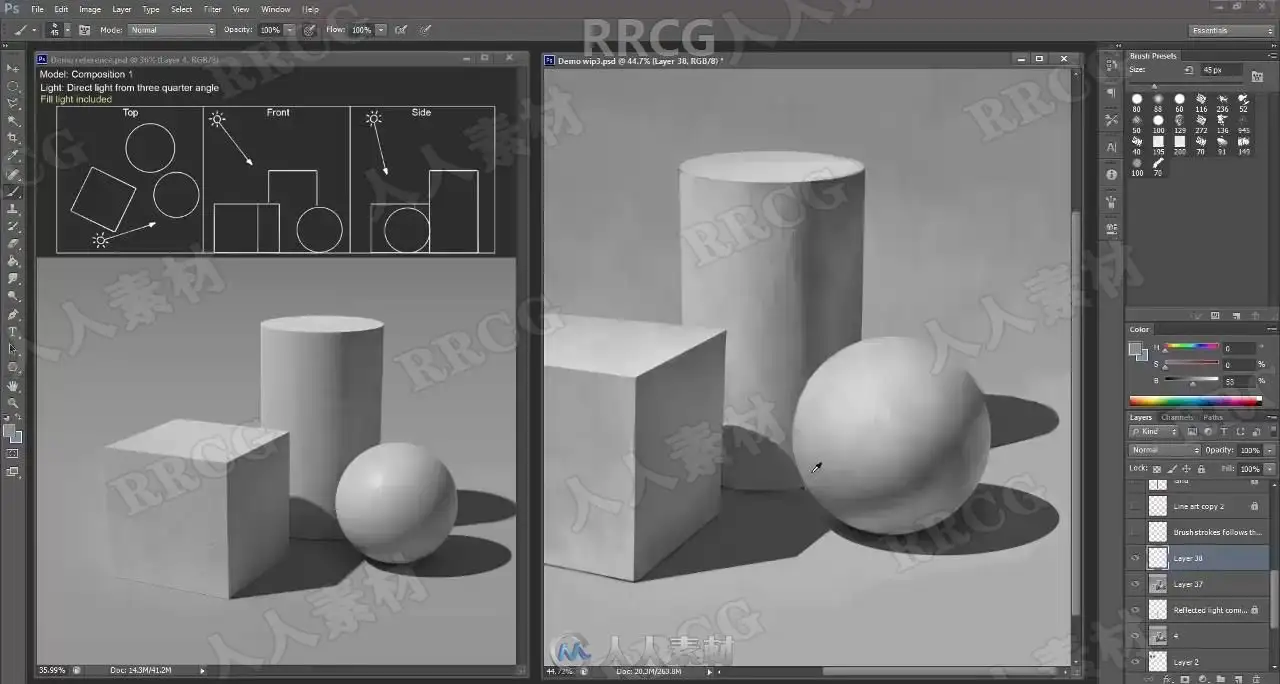Create a new layer with the bottom icon
1280x684 pixels.
(x=1240, y=678)
